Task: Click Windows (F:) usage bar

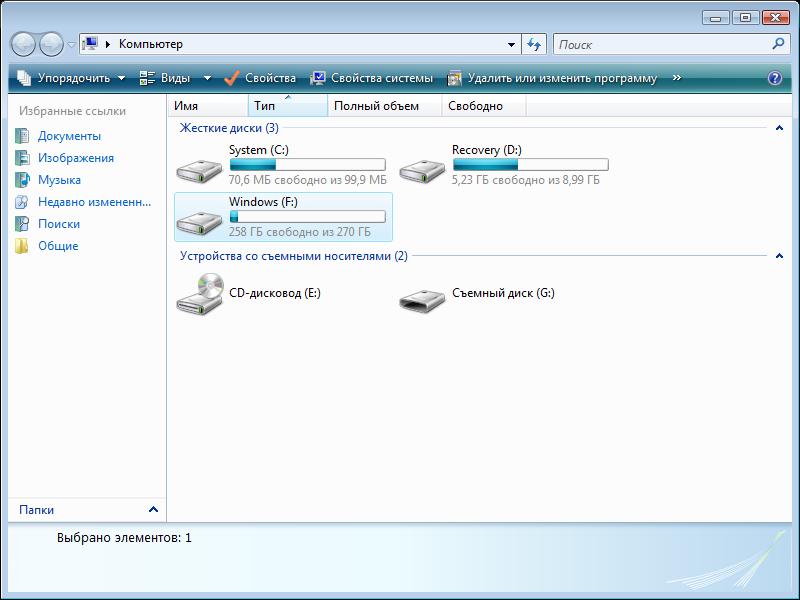Action: tap(308, 216)
